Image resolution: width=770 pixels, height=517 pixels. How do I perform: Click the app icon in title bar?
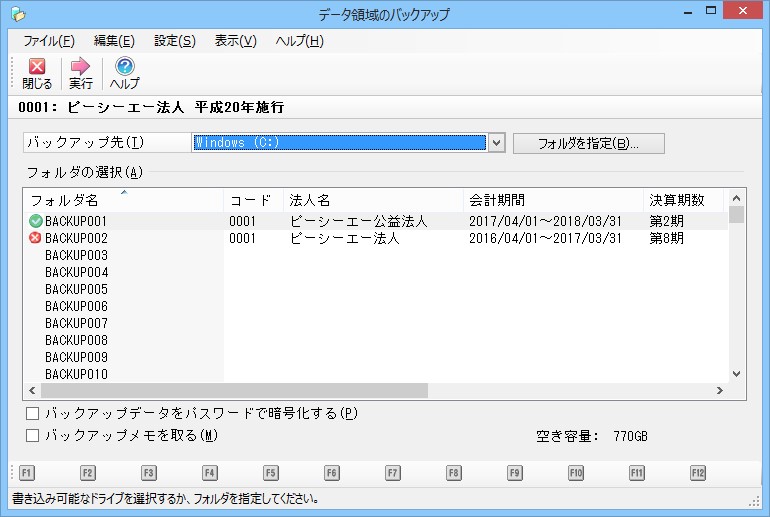[18, 14]
